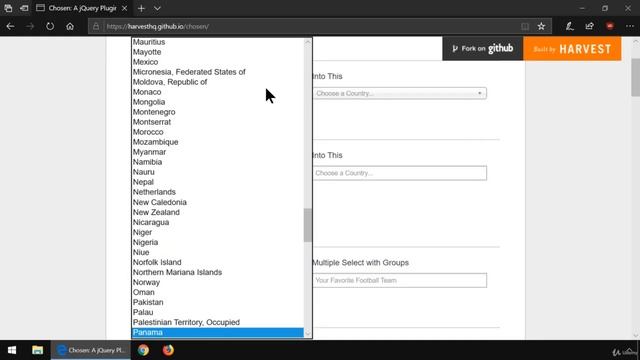Choose Northern Mariana Islands

click(218, 272)
